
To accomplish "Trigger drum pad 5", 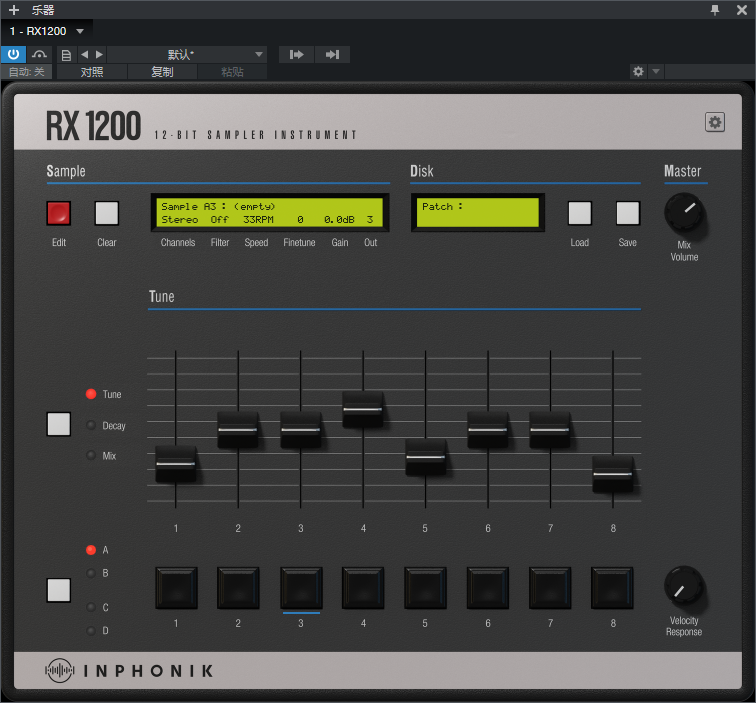I will point(425,588).
